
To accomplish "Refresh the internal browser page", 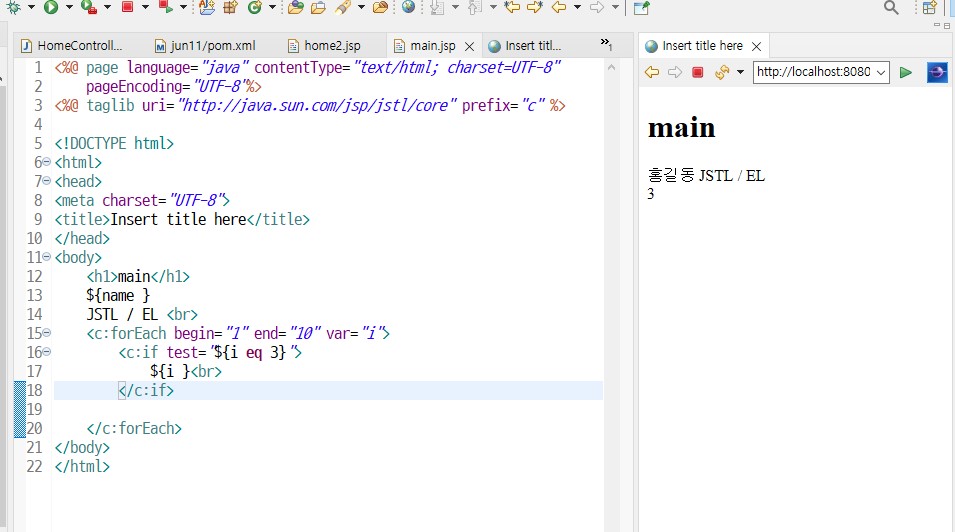I will [x=722, y=73].
